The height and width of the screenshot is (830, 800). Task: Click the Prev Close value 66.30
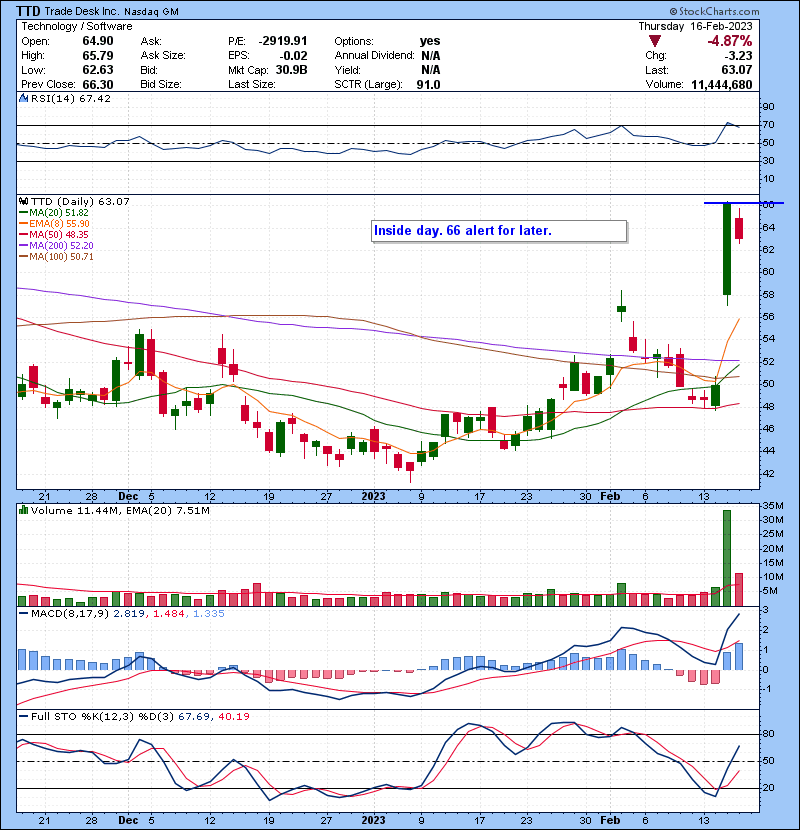[x=98, y=84]
